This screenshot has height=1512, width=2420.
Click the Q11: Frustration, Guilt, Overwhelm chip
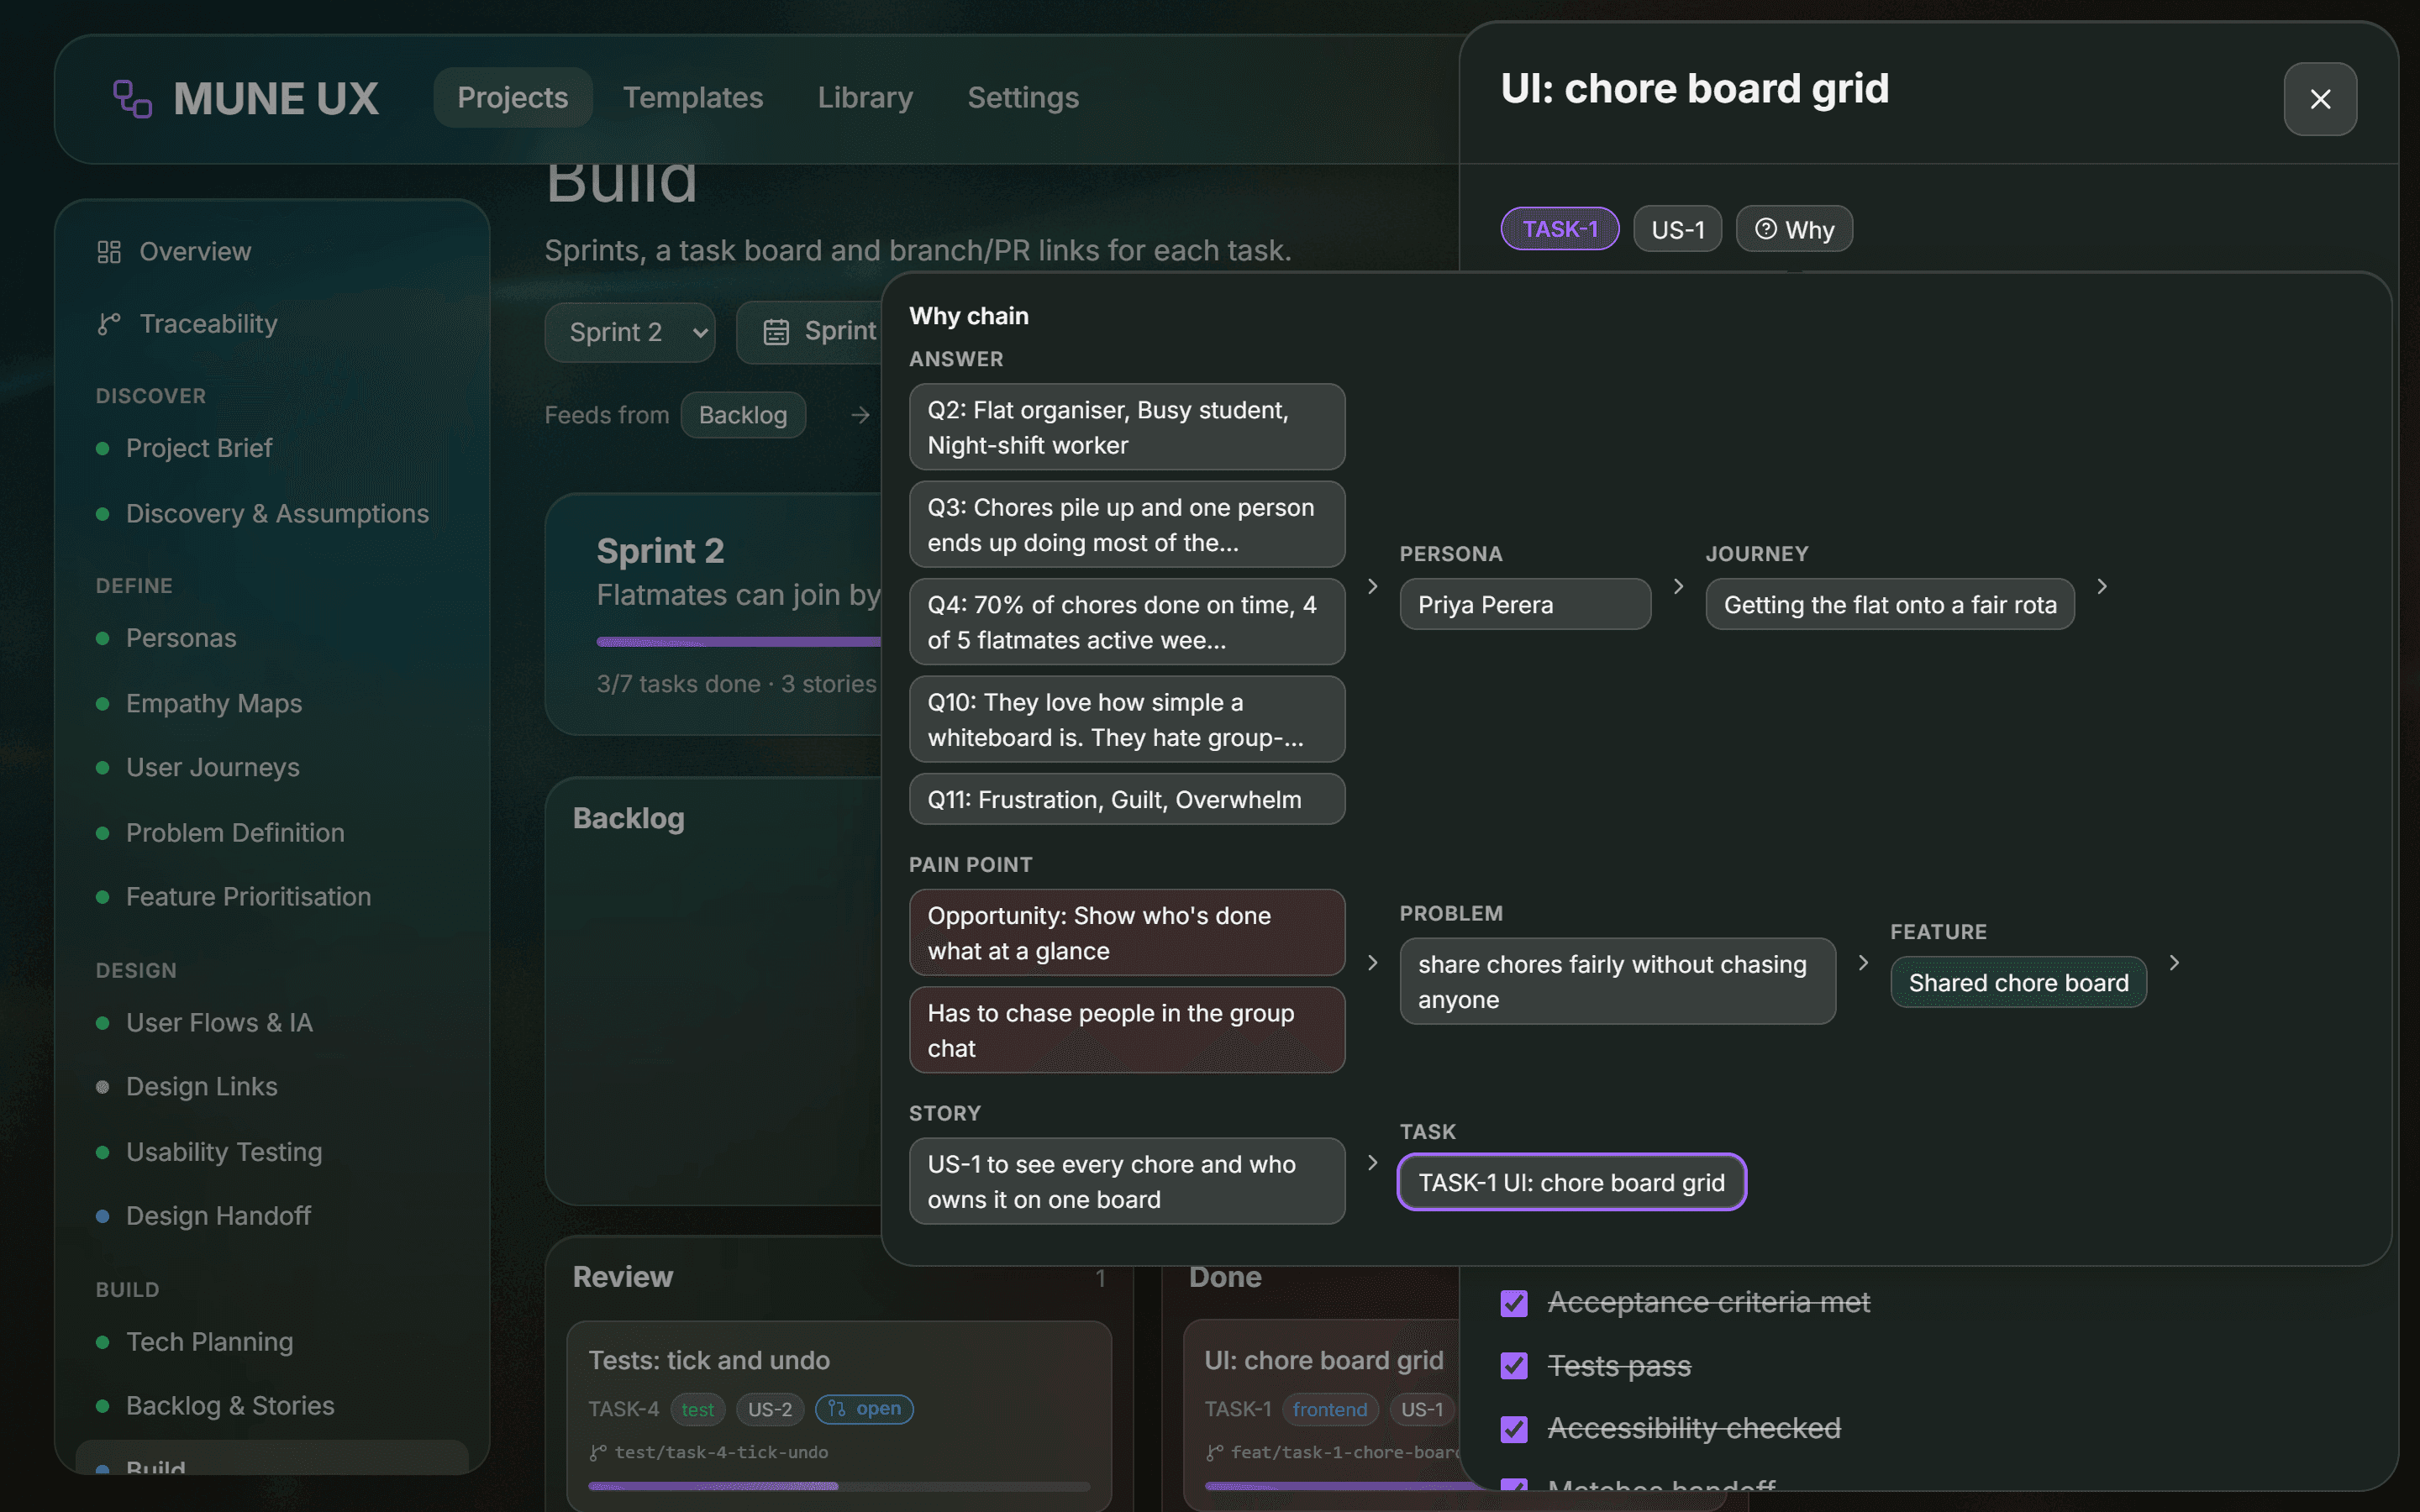[1127, 799]
